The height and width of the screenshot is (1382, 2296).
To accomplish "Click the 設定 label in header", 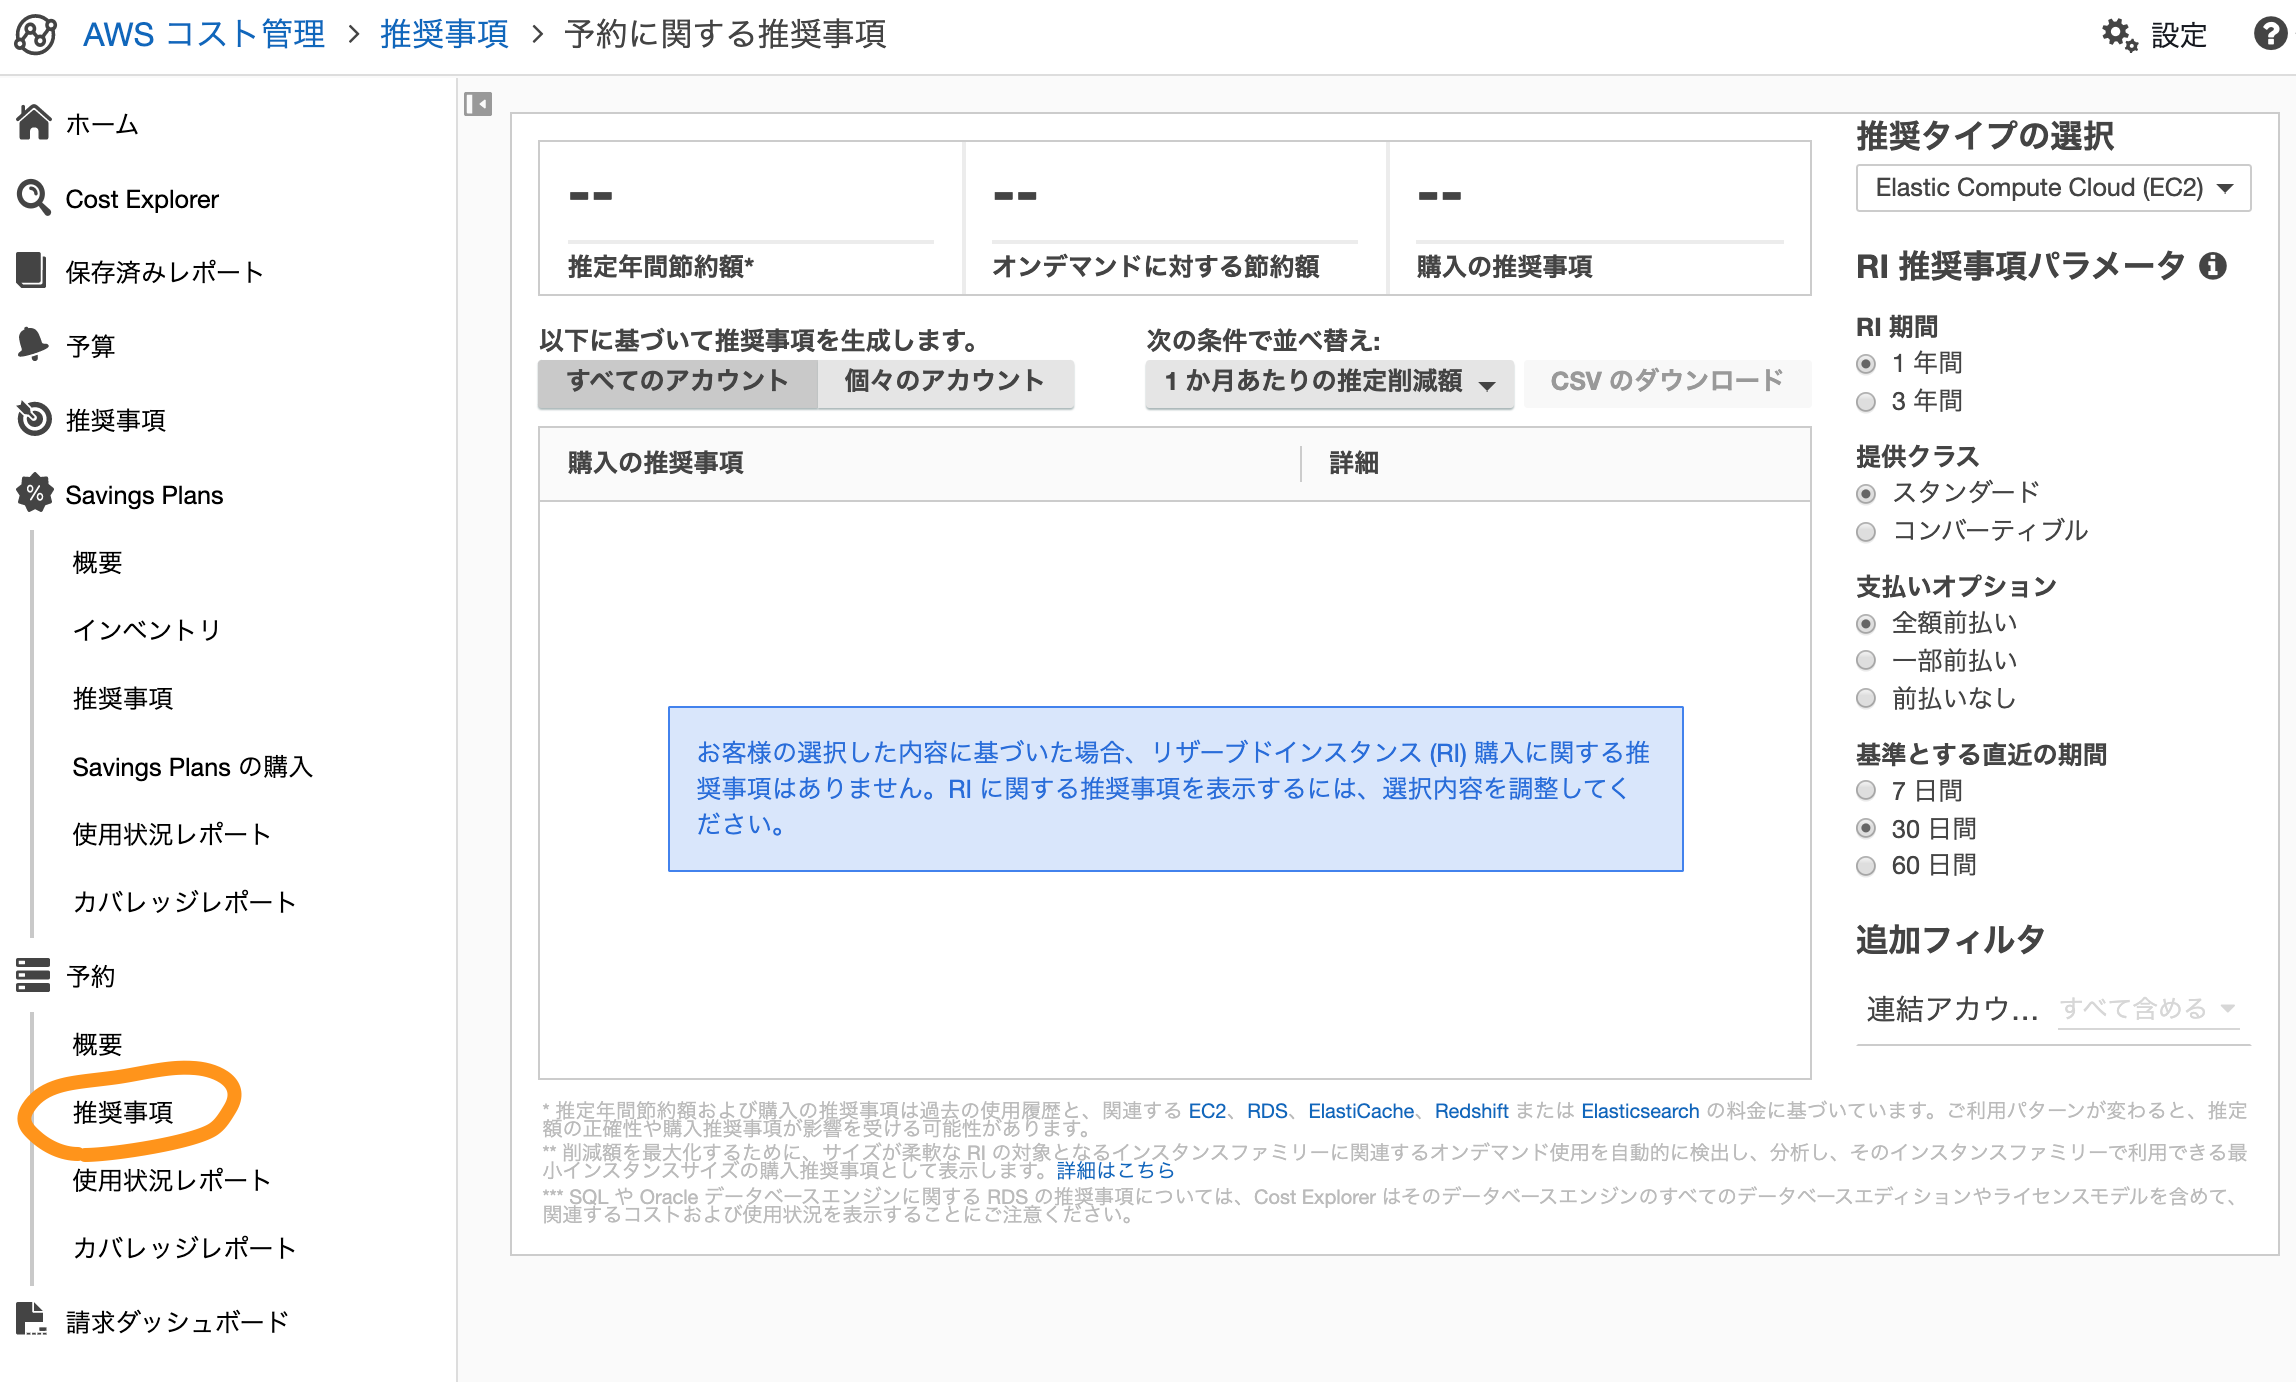I will click(x=2178, y=35).
